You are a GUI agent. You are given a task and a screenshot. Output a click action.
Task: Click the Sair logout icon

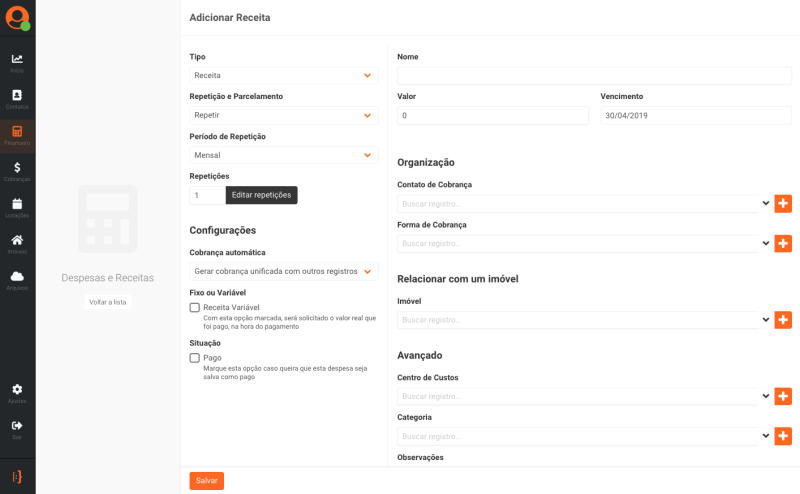(x=17, y=428)
